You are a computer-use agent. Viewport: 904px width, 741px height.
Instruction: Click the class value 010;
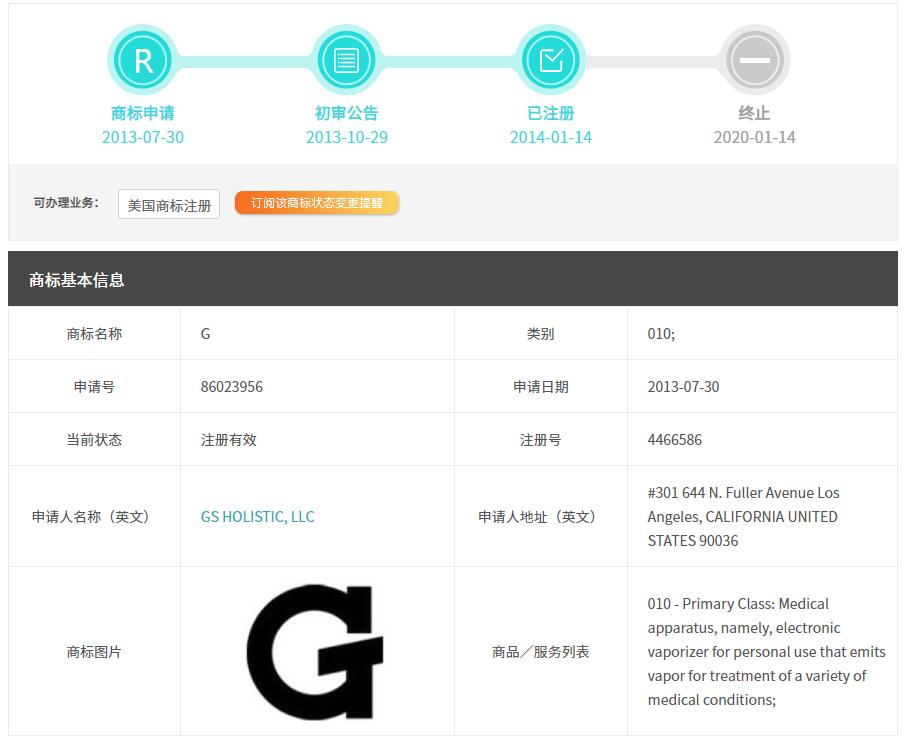coord(661,334)
